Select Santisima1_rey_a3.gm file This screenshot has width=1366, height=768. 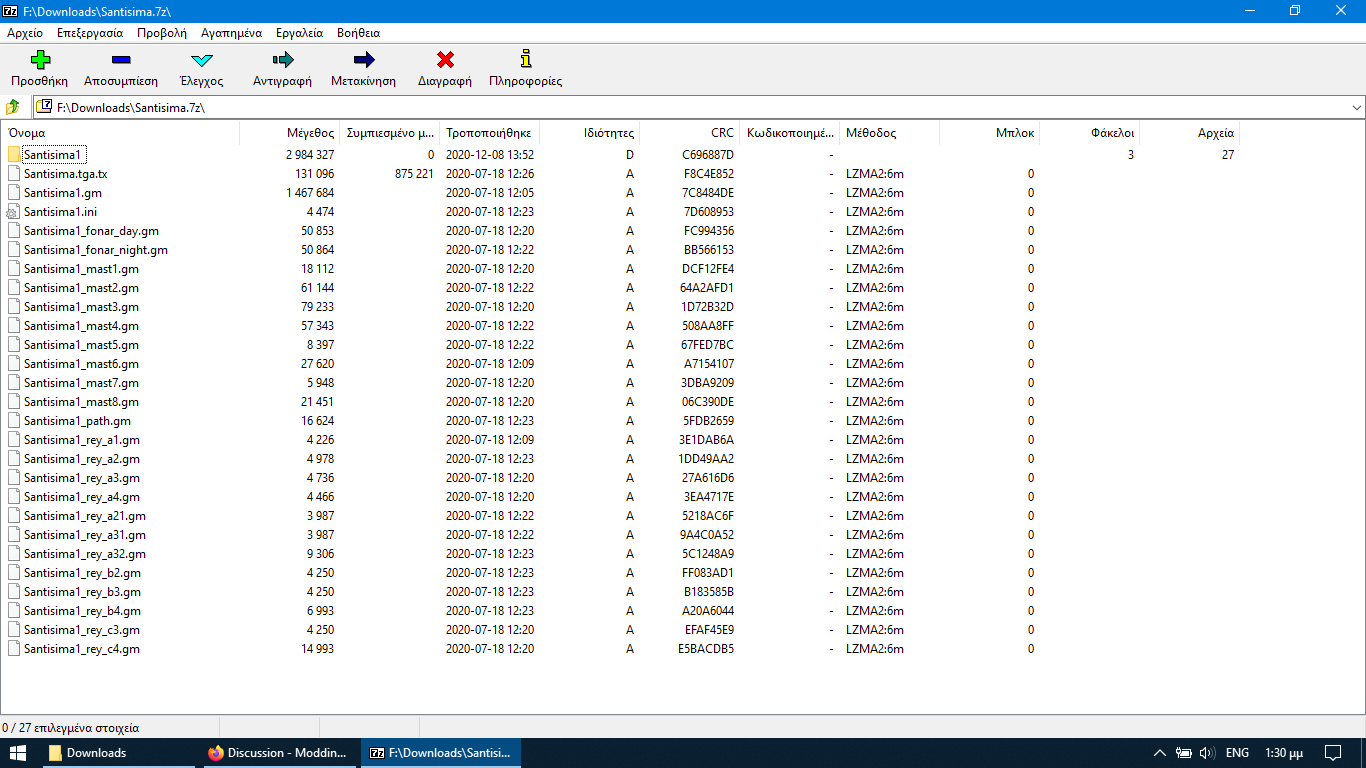82,478
